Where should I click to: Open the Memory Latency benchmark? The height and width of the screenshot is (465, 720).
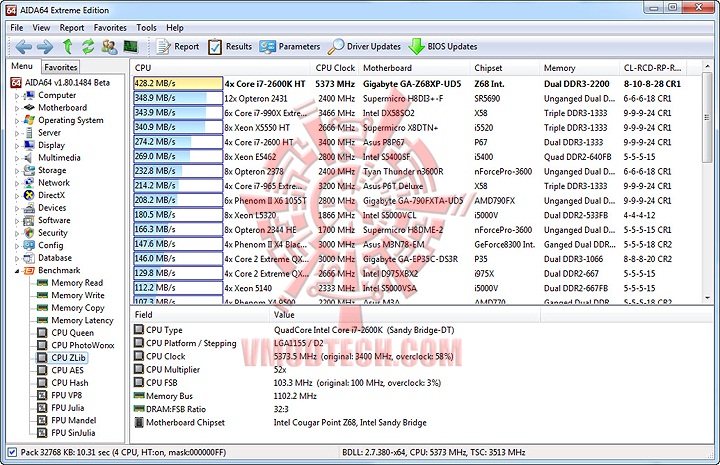tap(82, 320)
